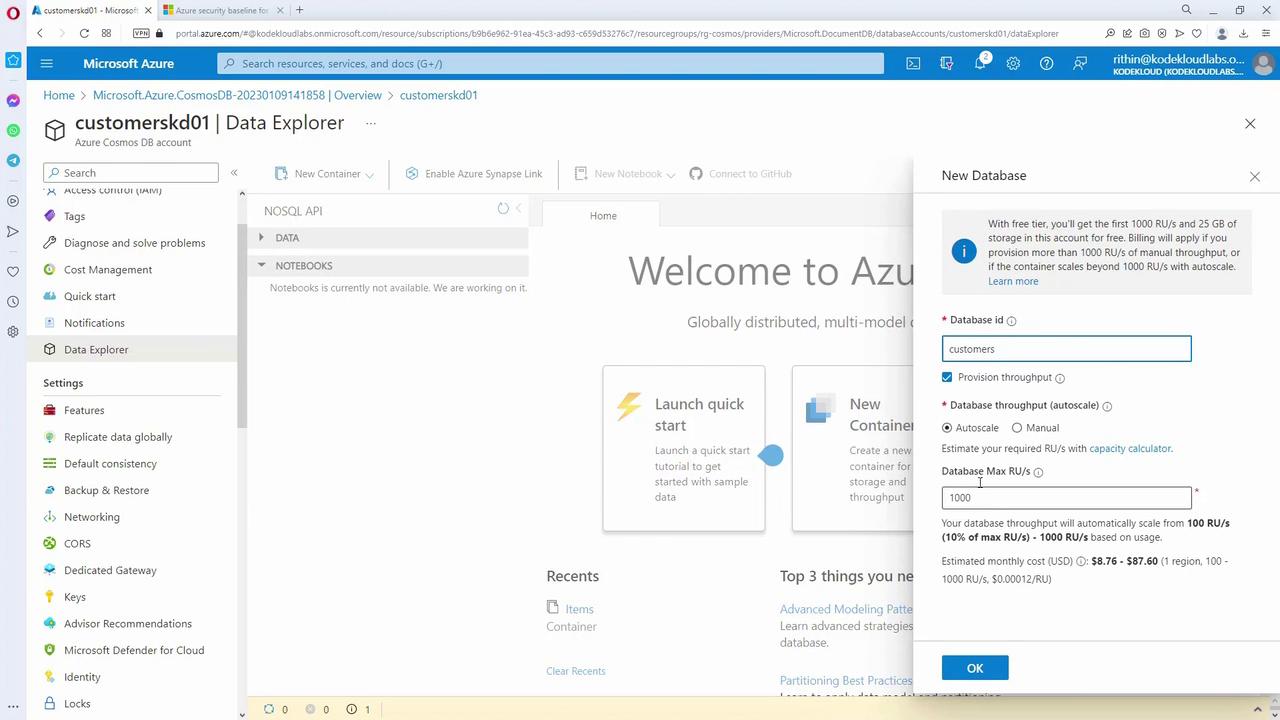
Task: Open Azure portal settings gear
Action: tap(1013, 63)
